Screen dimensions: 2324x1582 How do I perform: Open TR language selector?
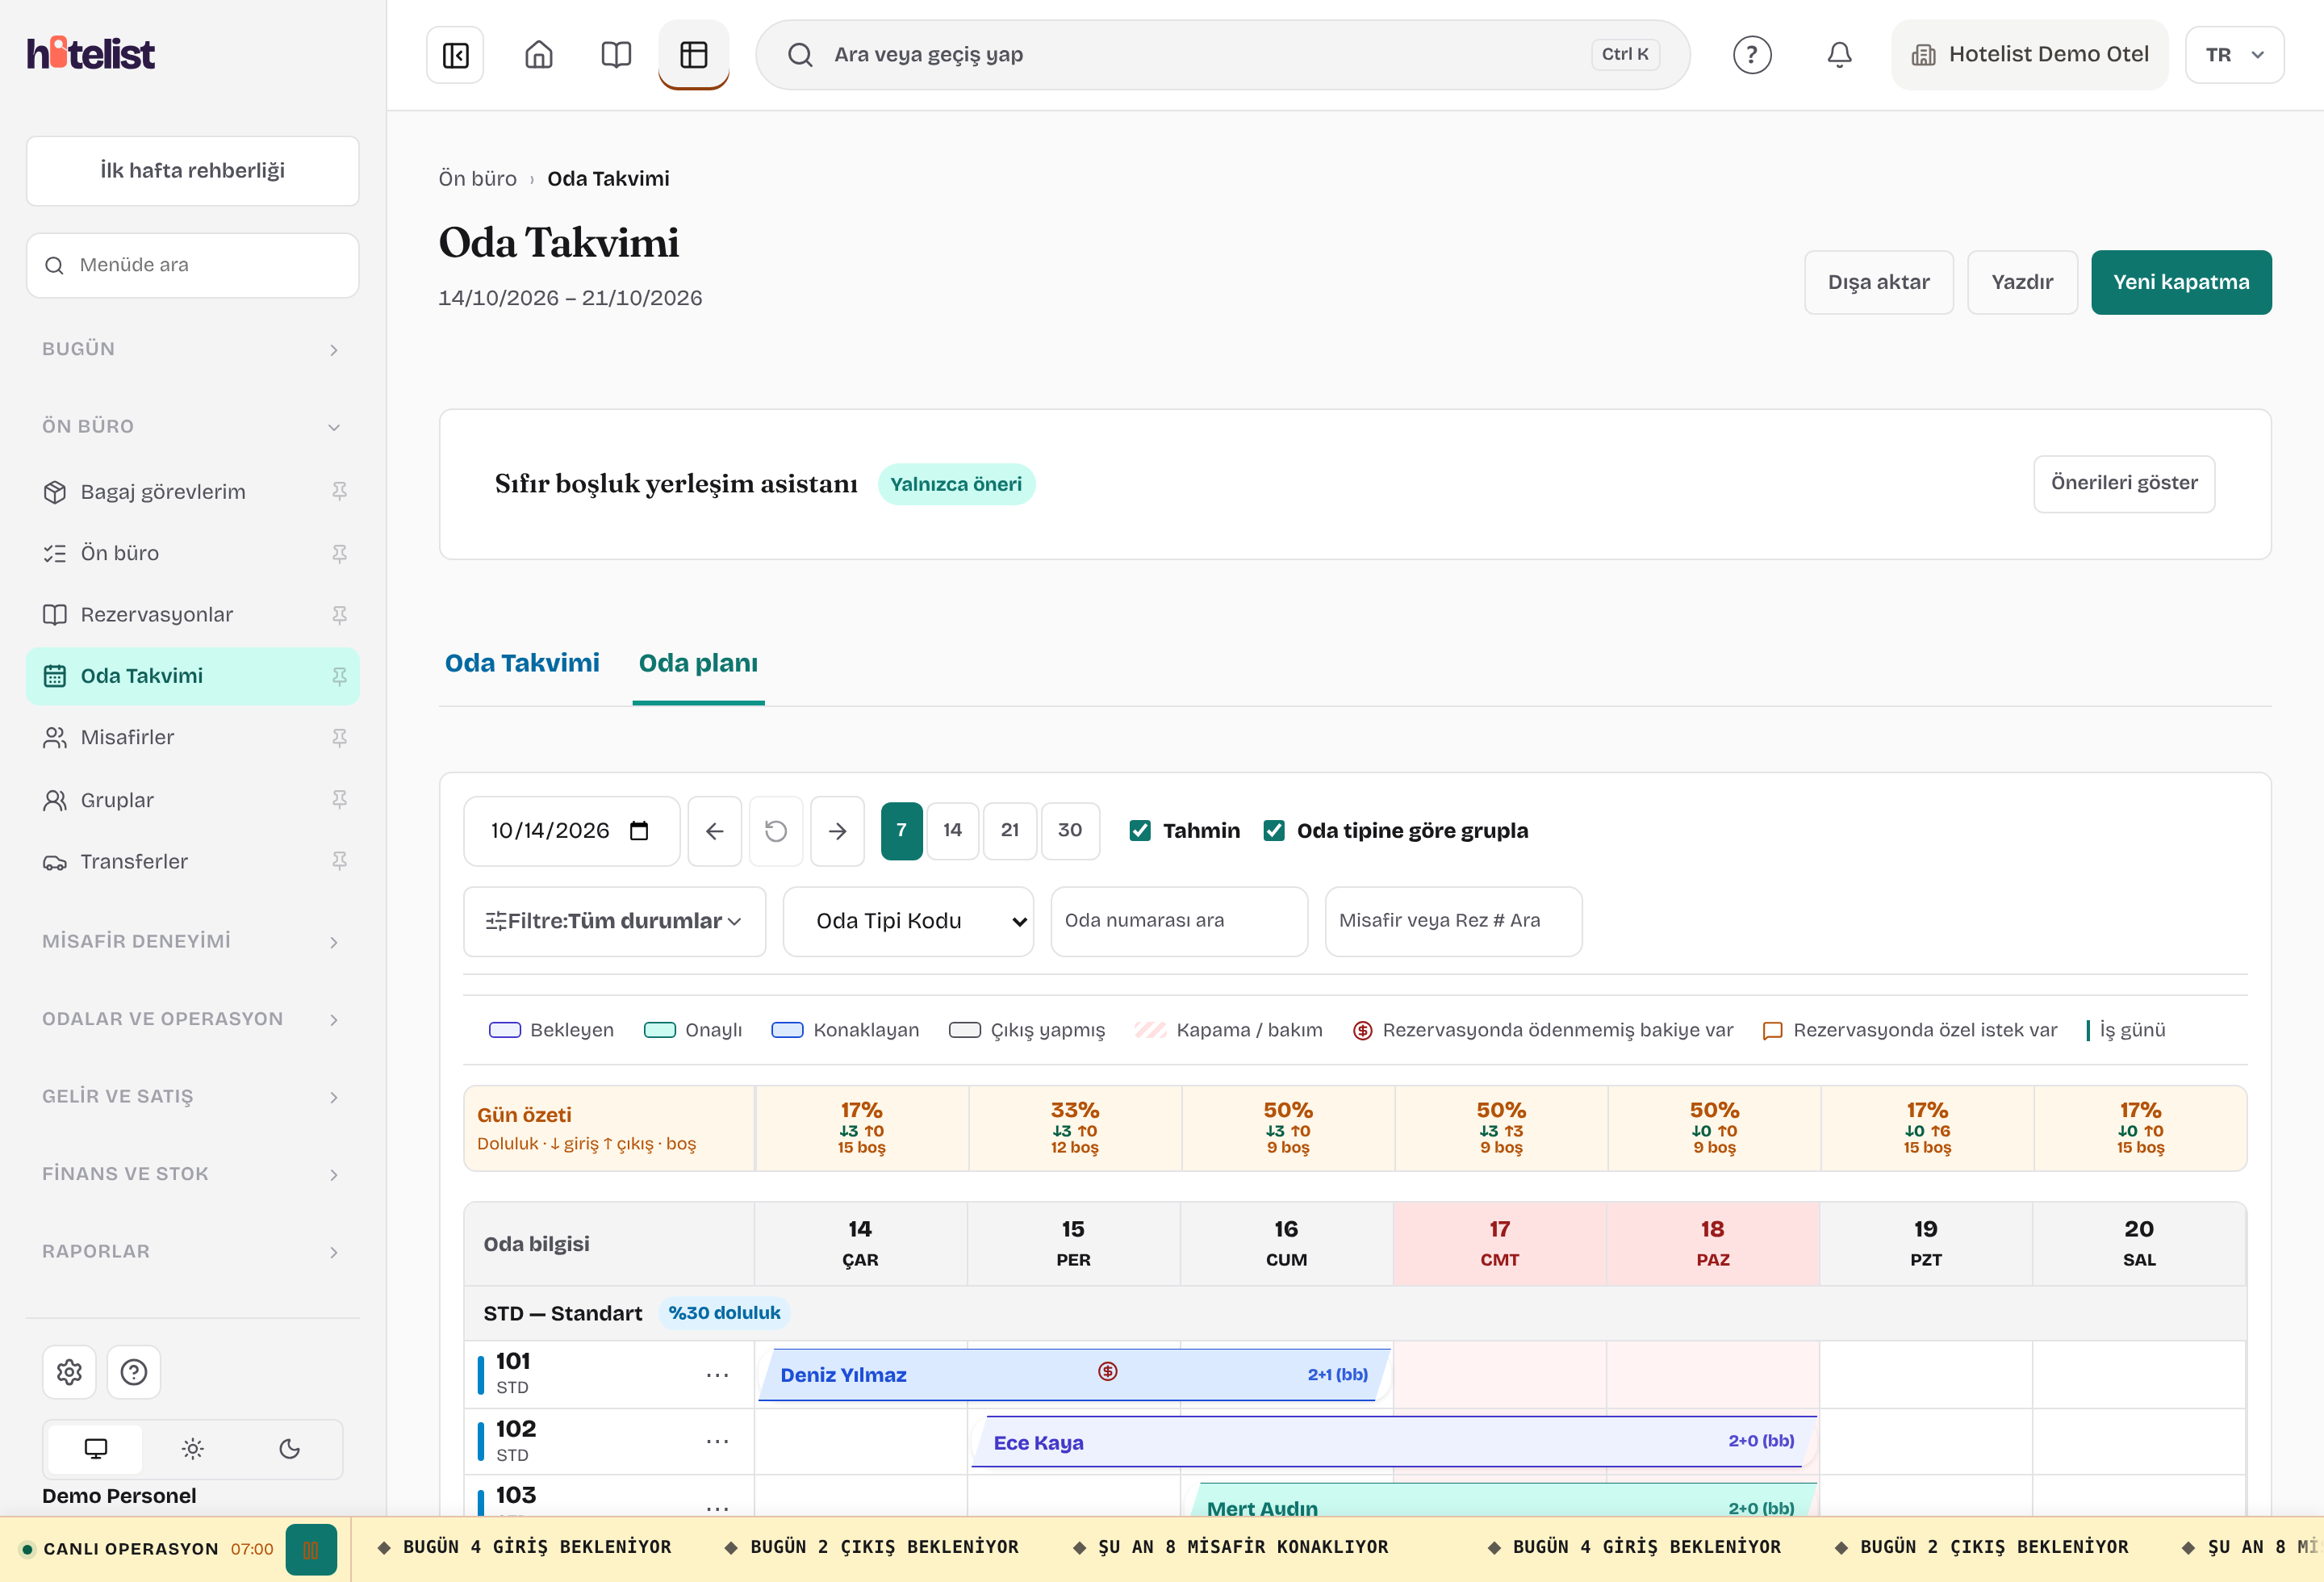[2234, 55]
